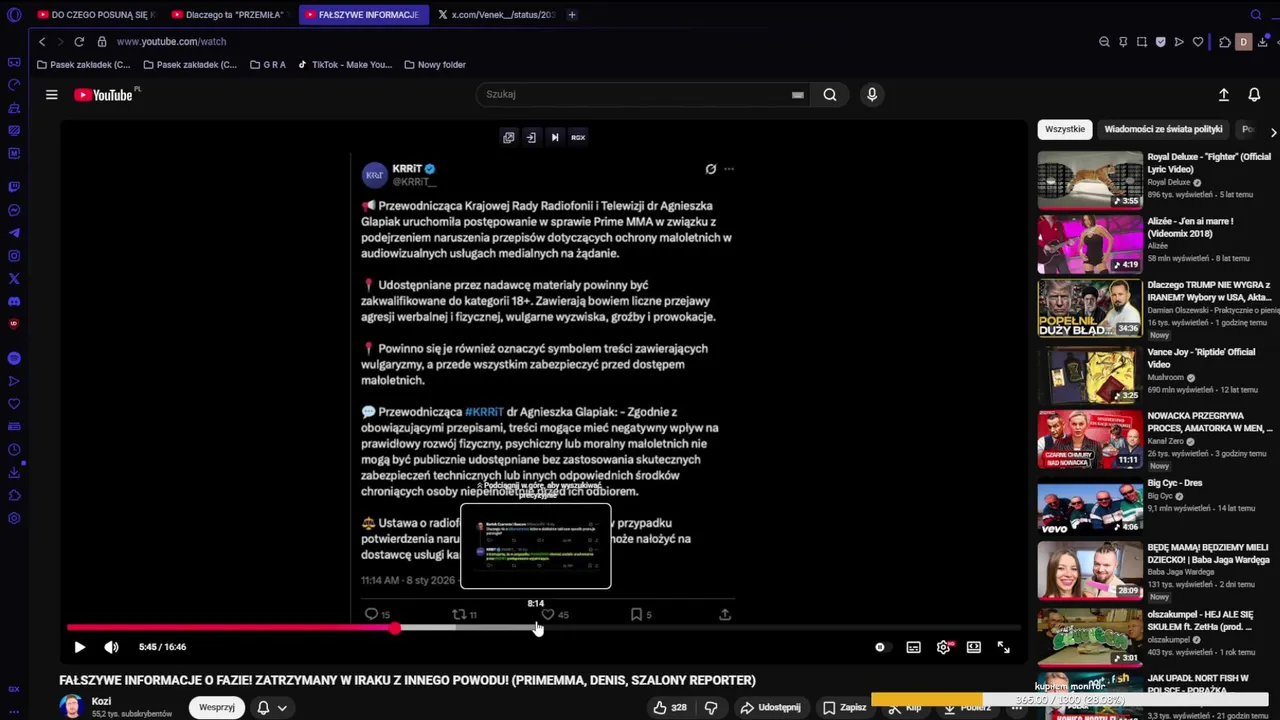1280x720 pixels.
Task: Click the Udostępnij share button
Action: click(x=770, y=707)
